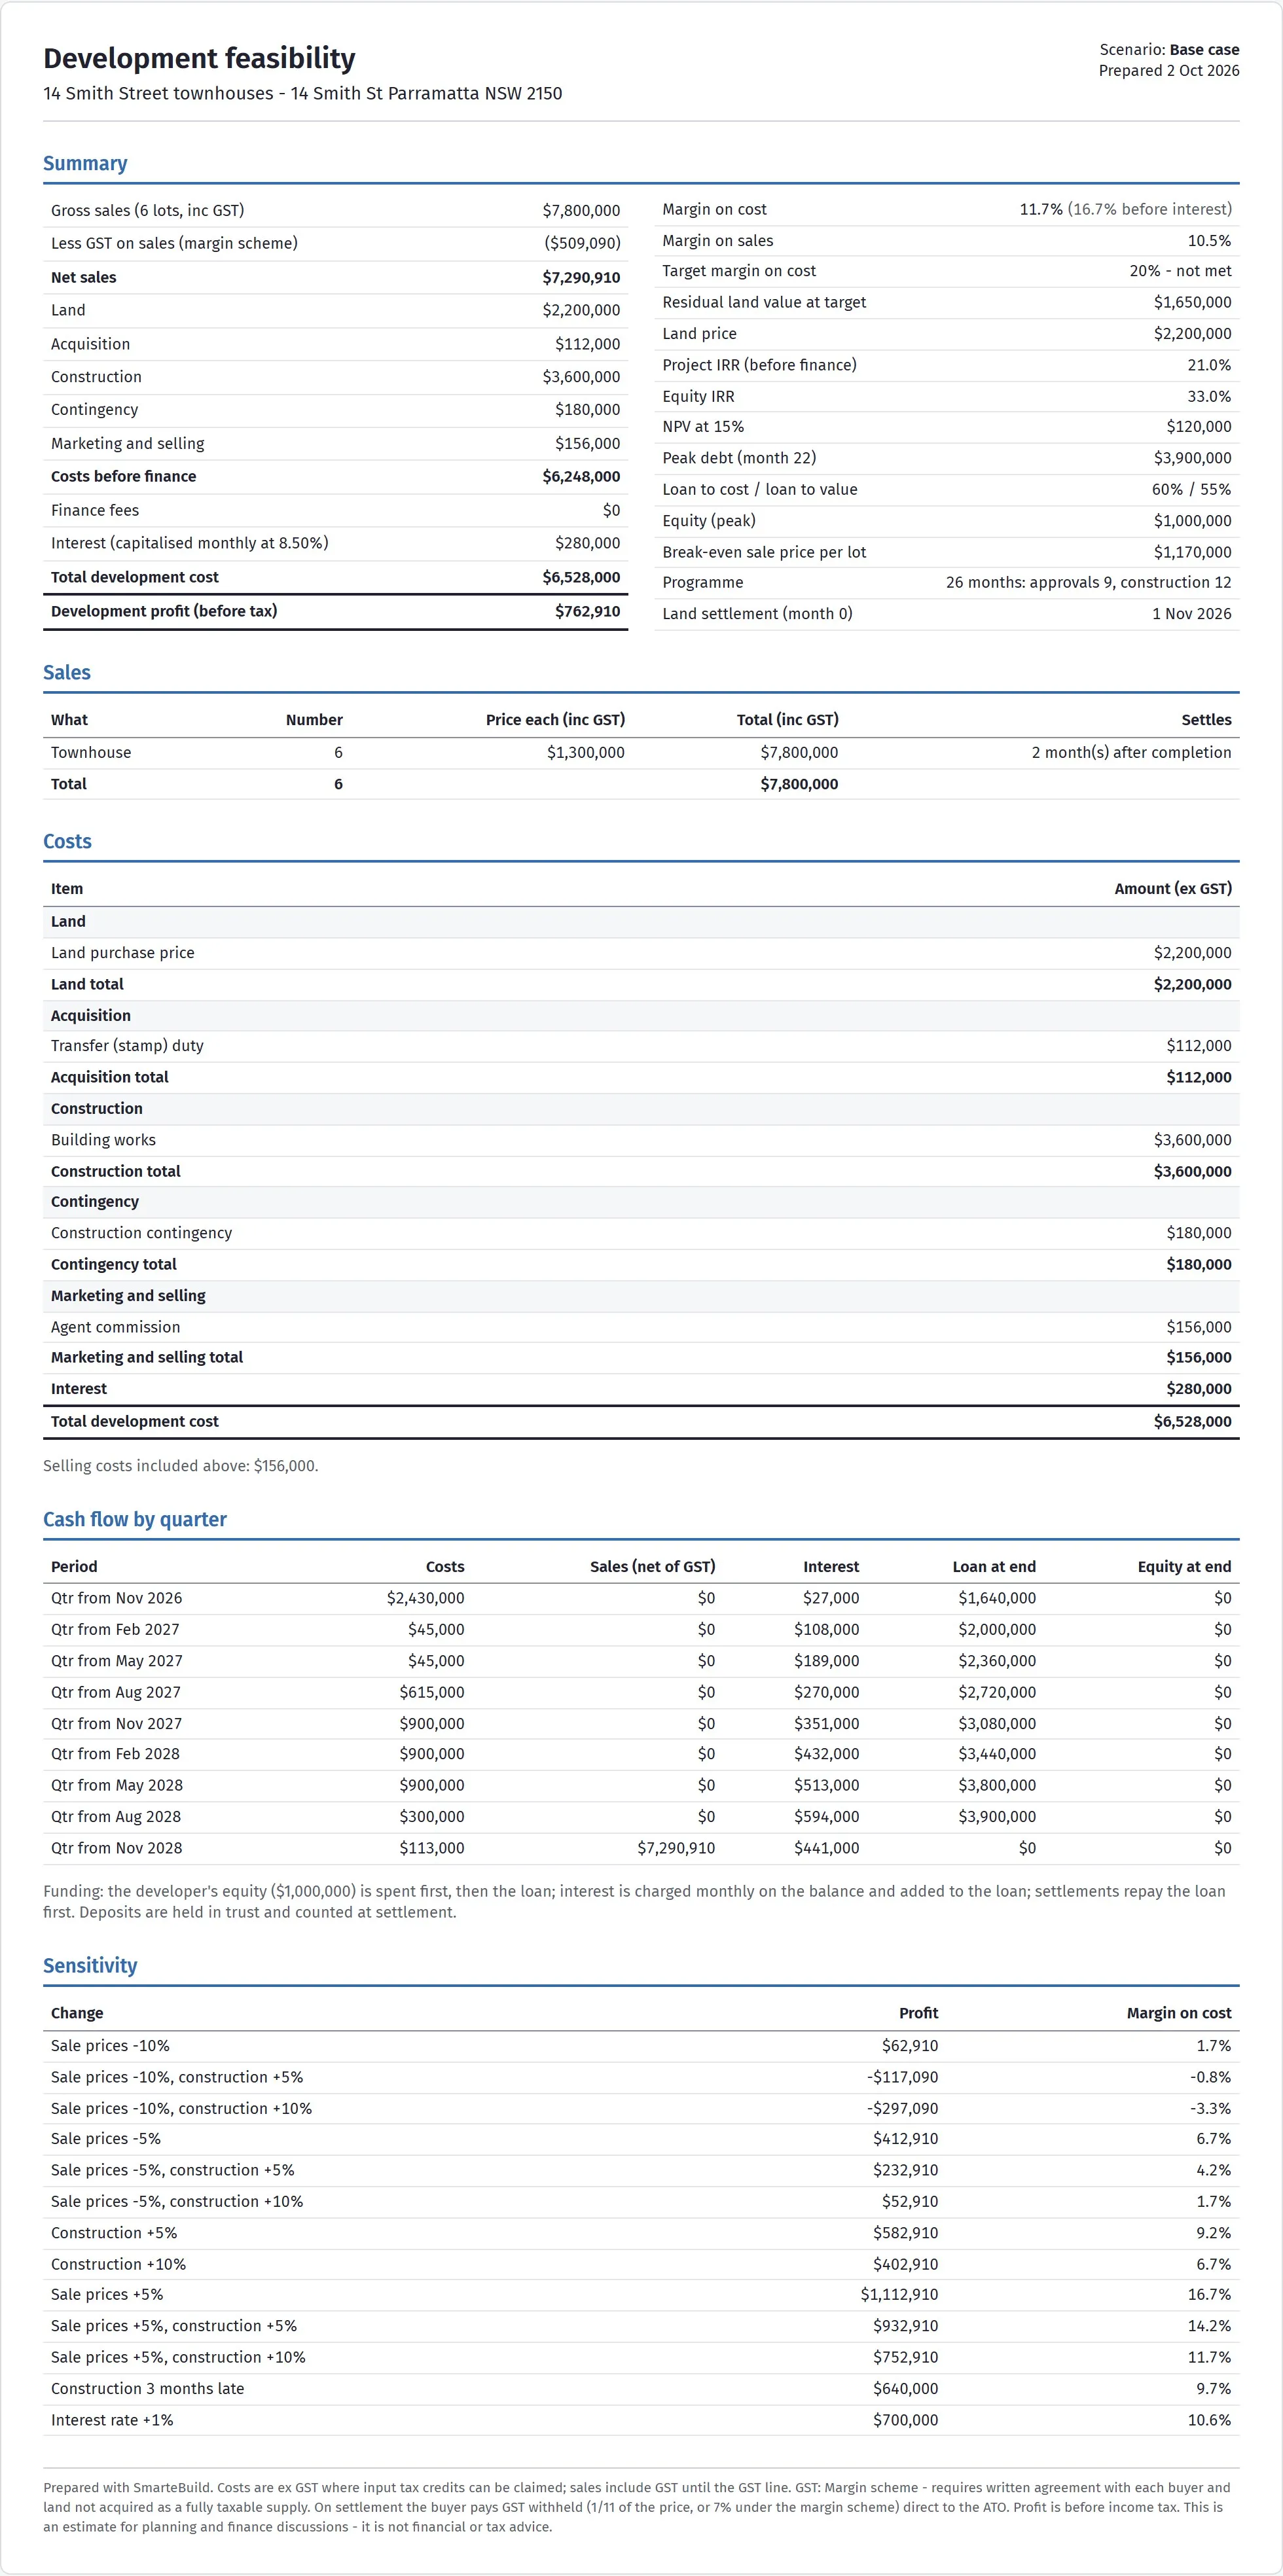Click the Qtr from Feb 2027 period

coord(115,1630)
